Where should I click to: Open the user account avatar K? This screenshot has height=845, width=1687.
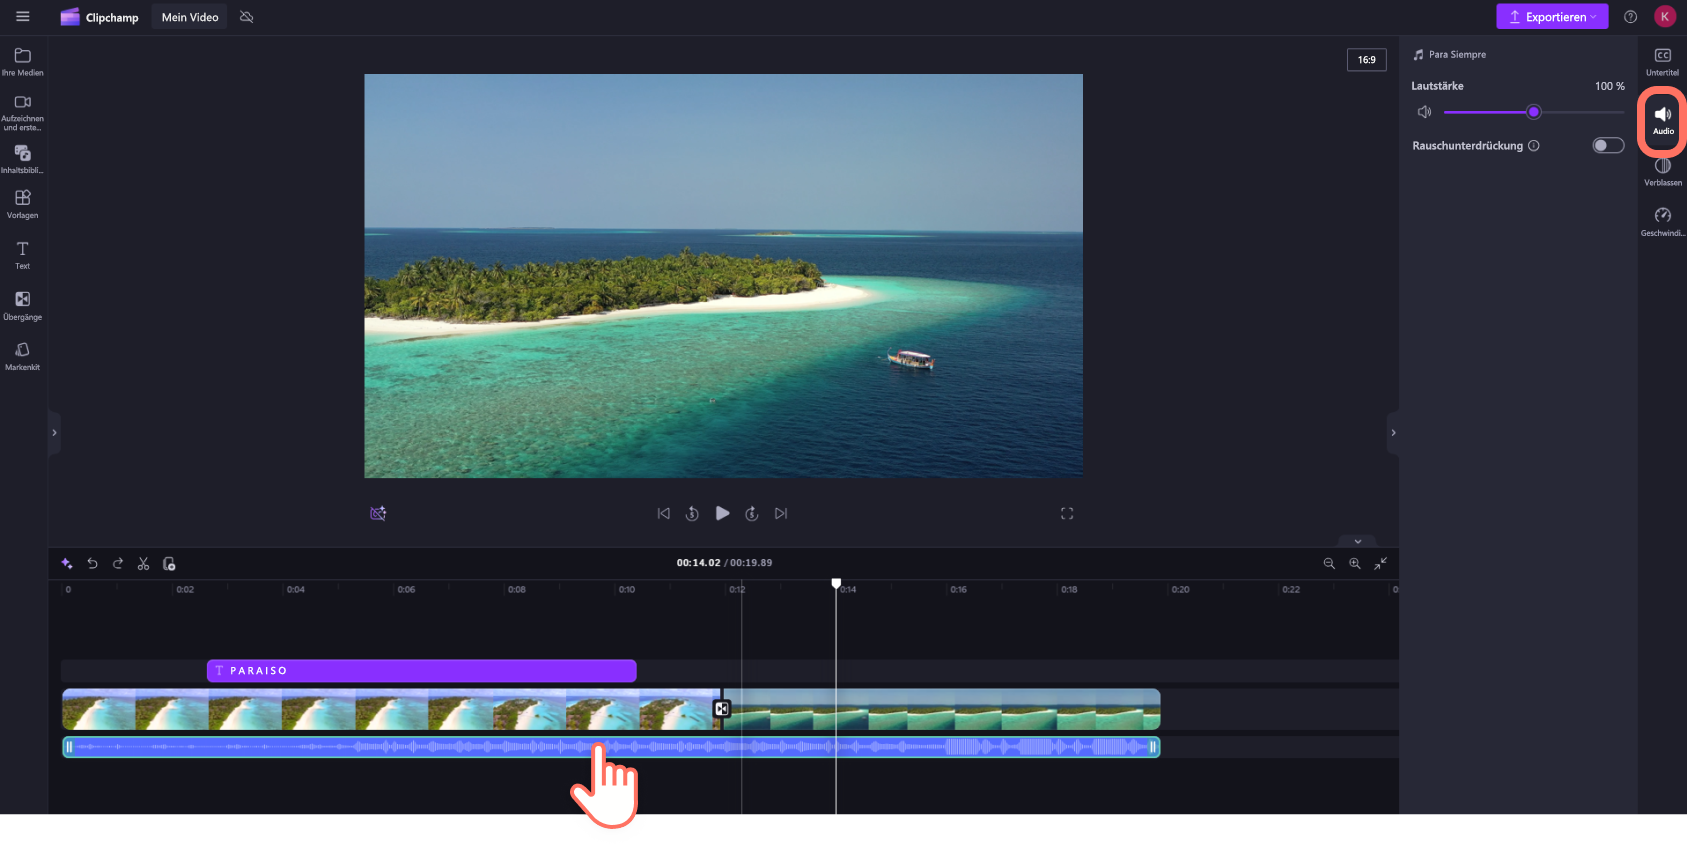[1665, 17]
